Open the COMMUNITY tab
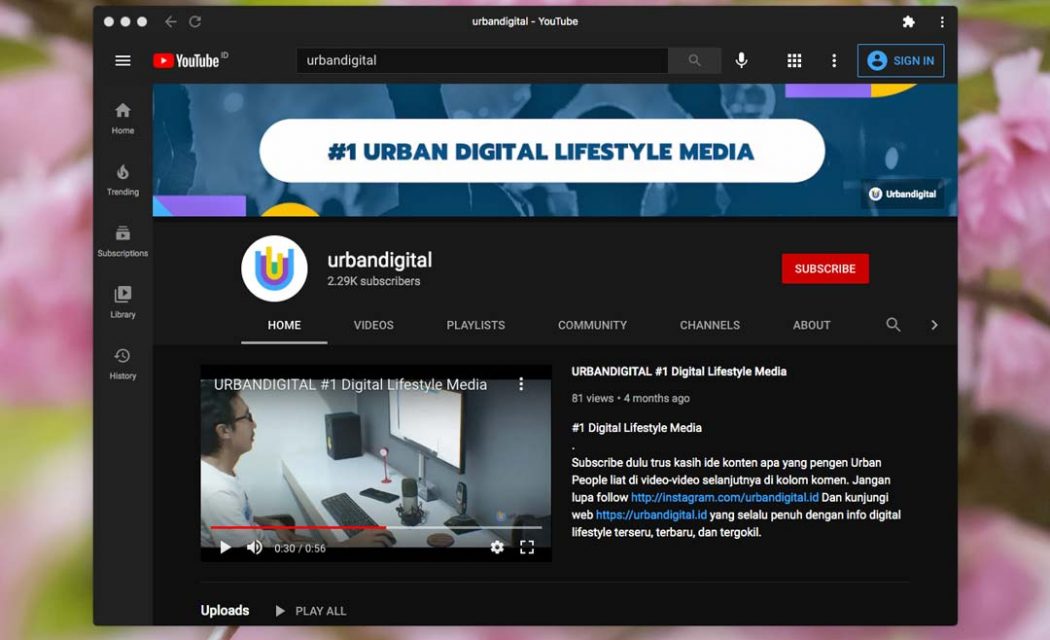The height and width of the screenshot is (640, 1050). click(592, 325)
